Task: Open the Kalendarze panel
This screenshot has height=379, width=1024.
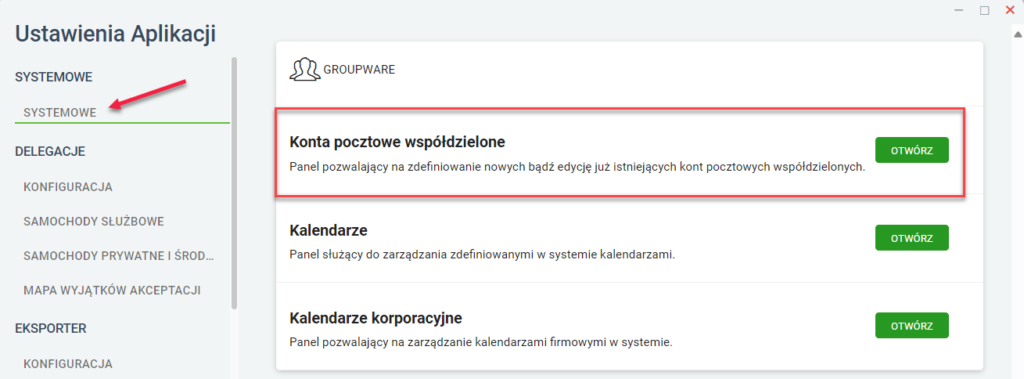Action: click(912, 238)
